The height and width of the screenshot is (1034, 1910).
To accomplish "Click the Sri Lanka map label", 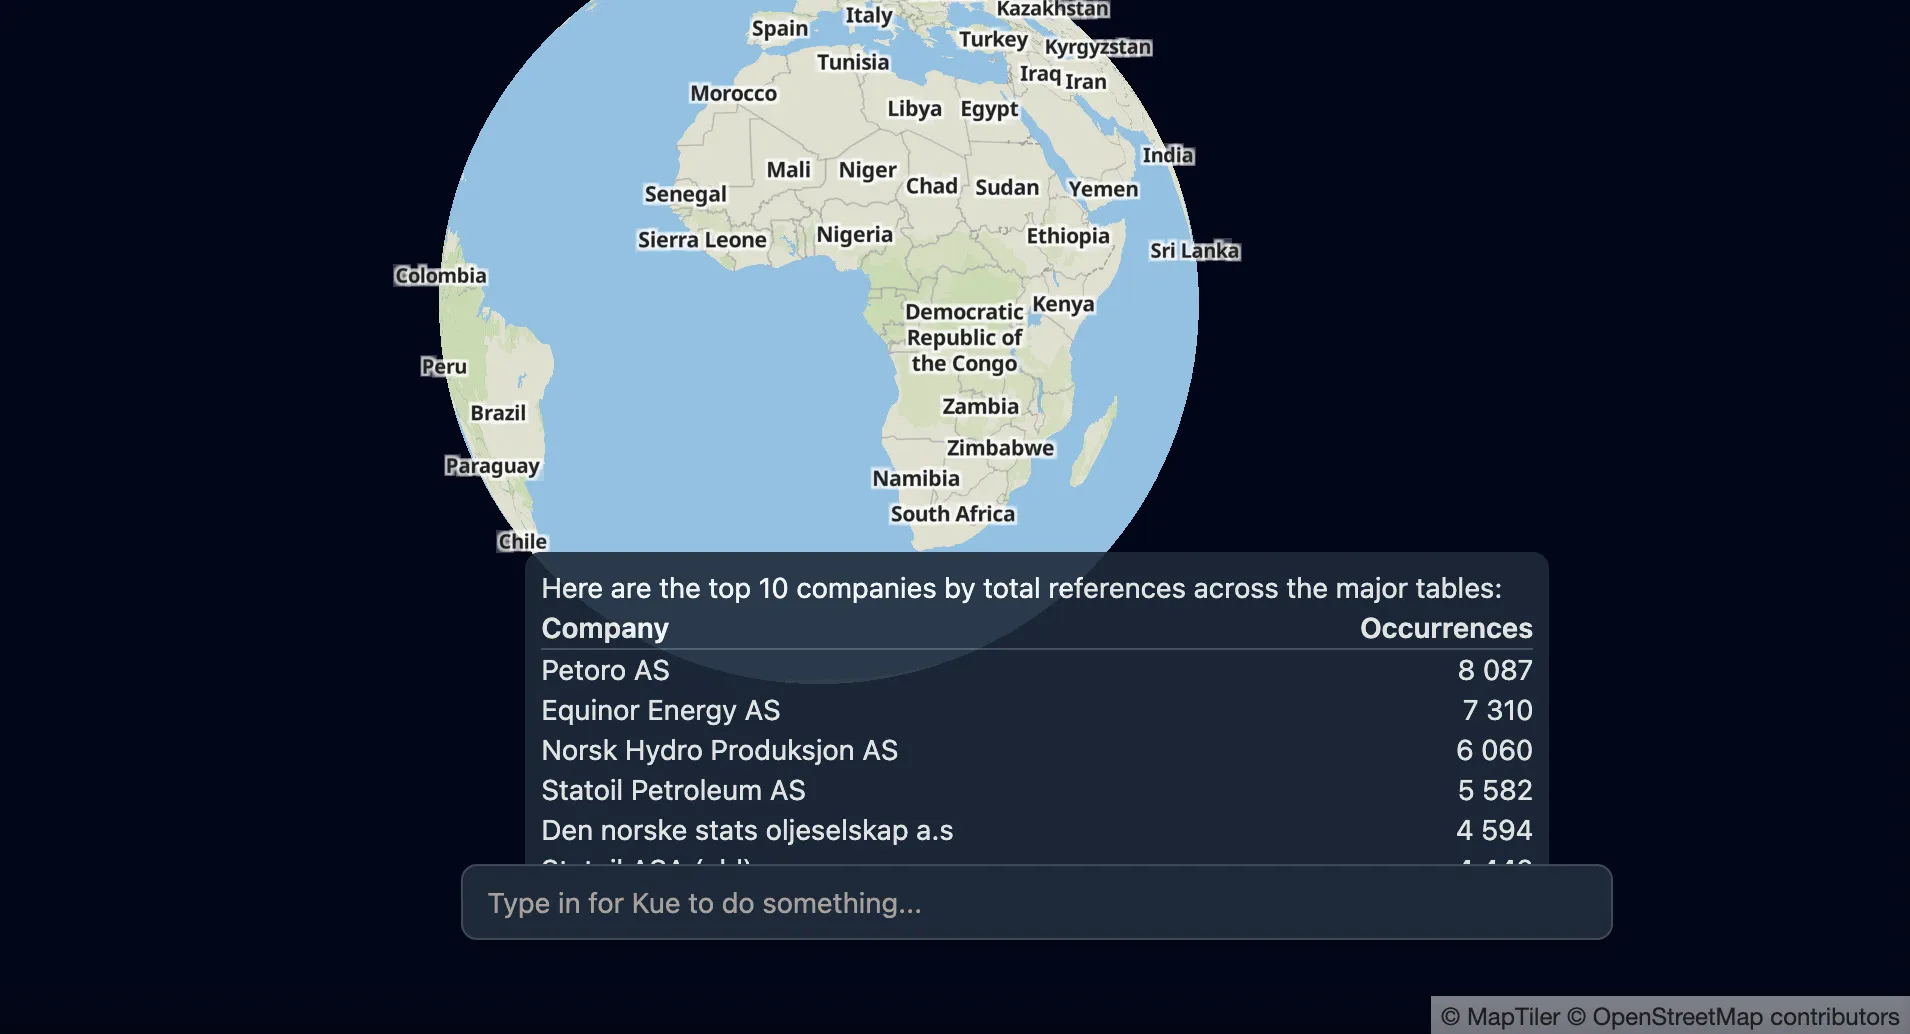I will click(x=1194, y=251).
